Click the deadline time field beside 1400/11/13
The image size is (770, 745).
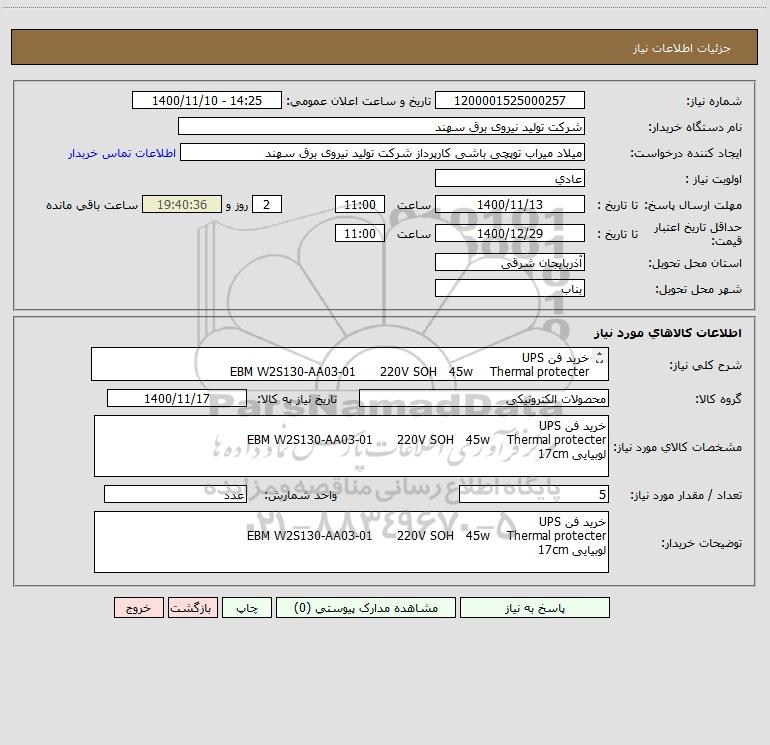(x=359, y=204)
